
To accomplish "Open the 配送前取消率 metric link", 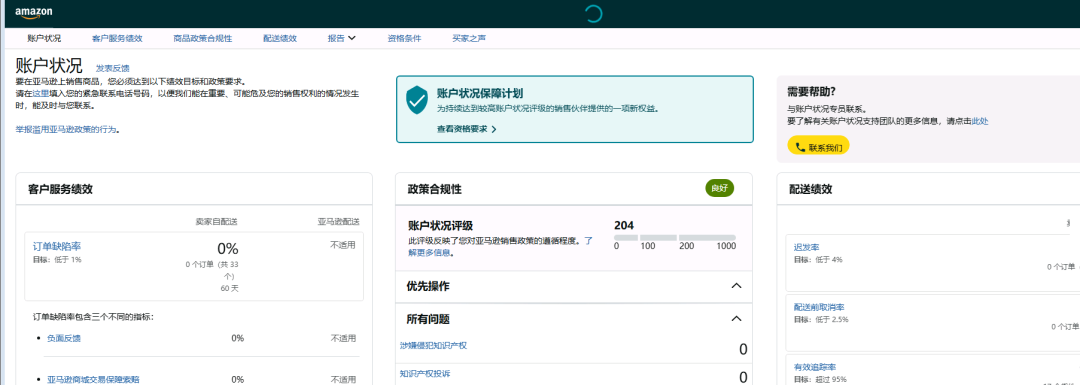I will click(819, 307).
